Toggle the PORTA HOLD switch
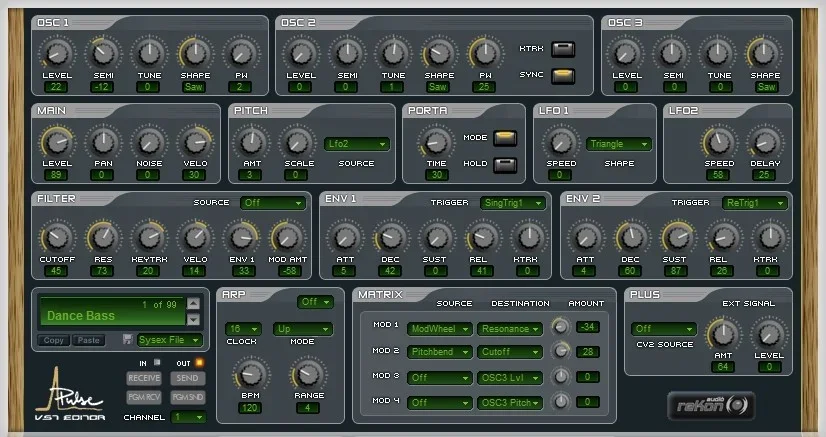Screen dimensions: 826x437 pos(505,164)
